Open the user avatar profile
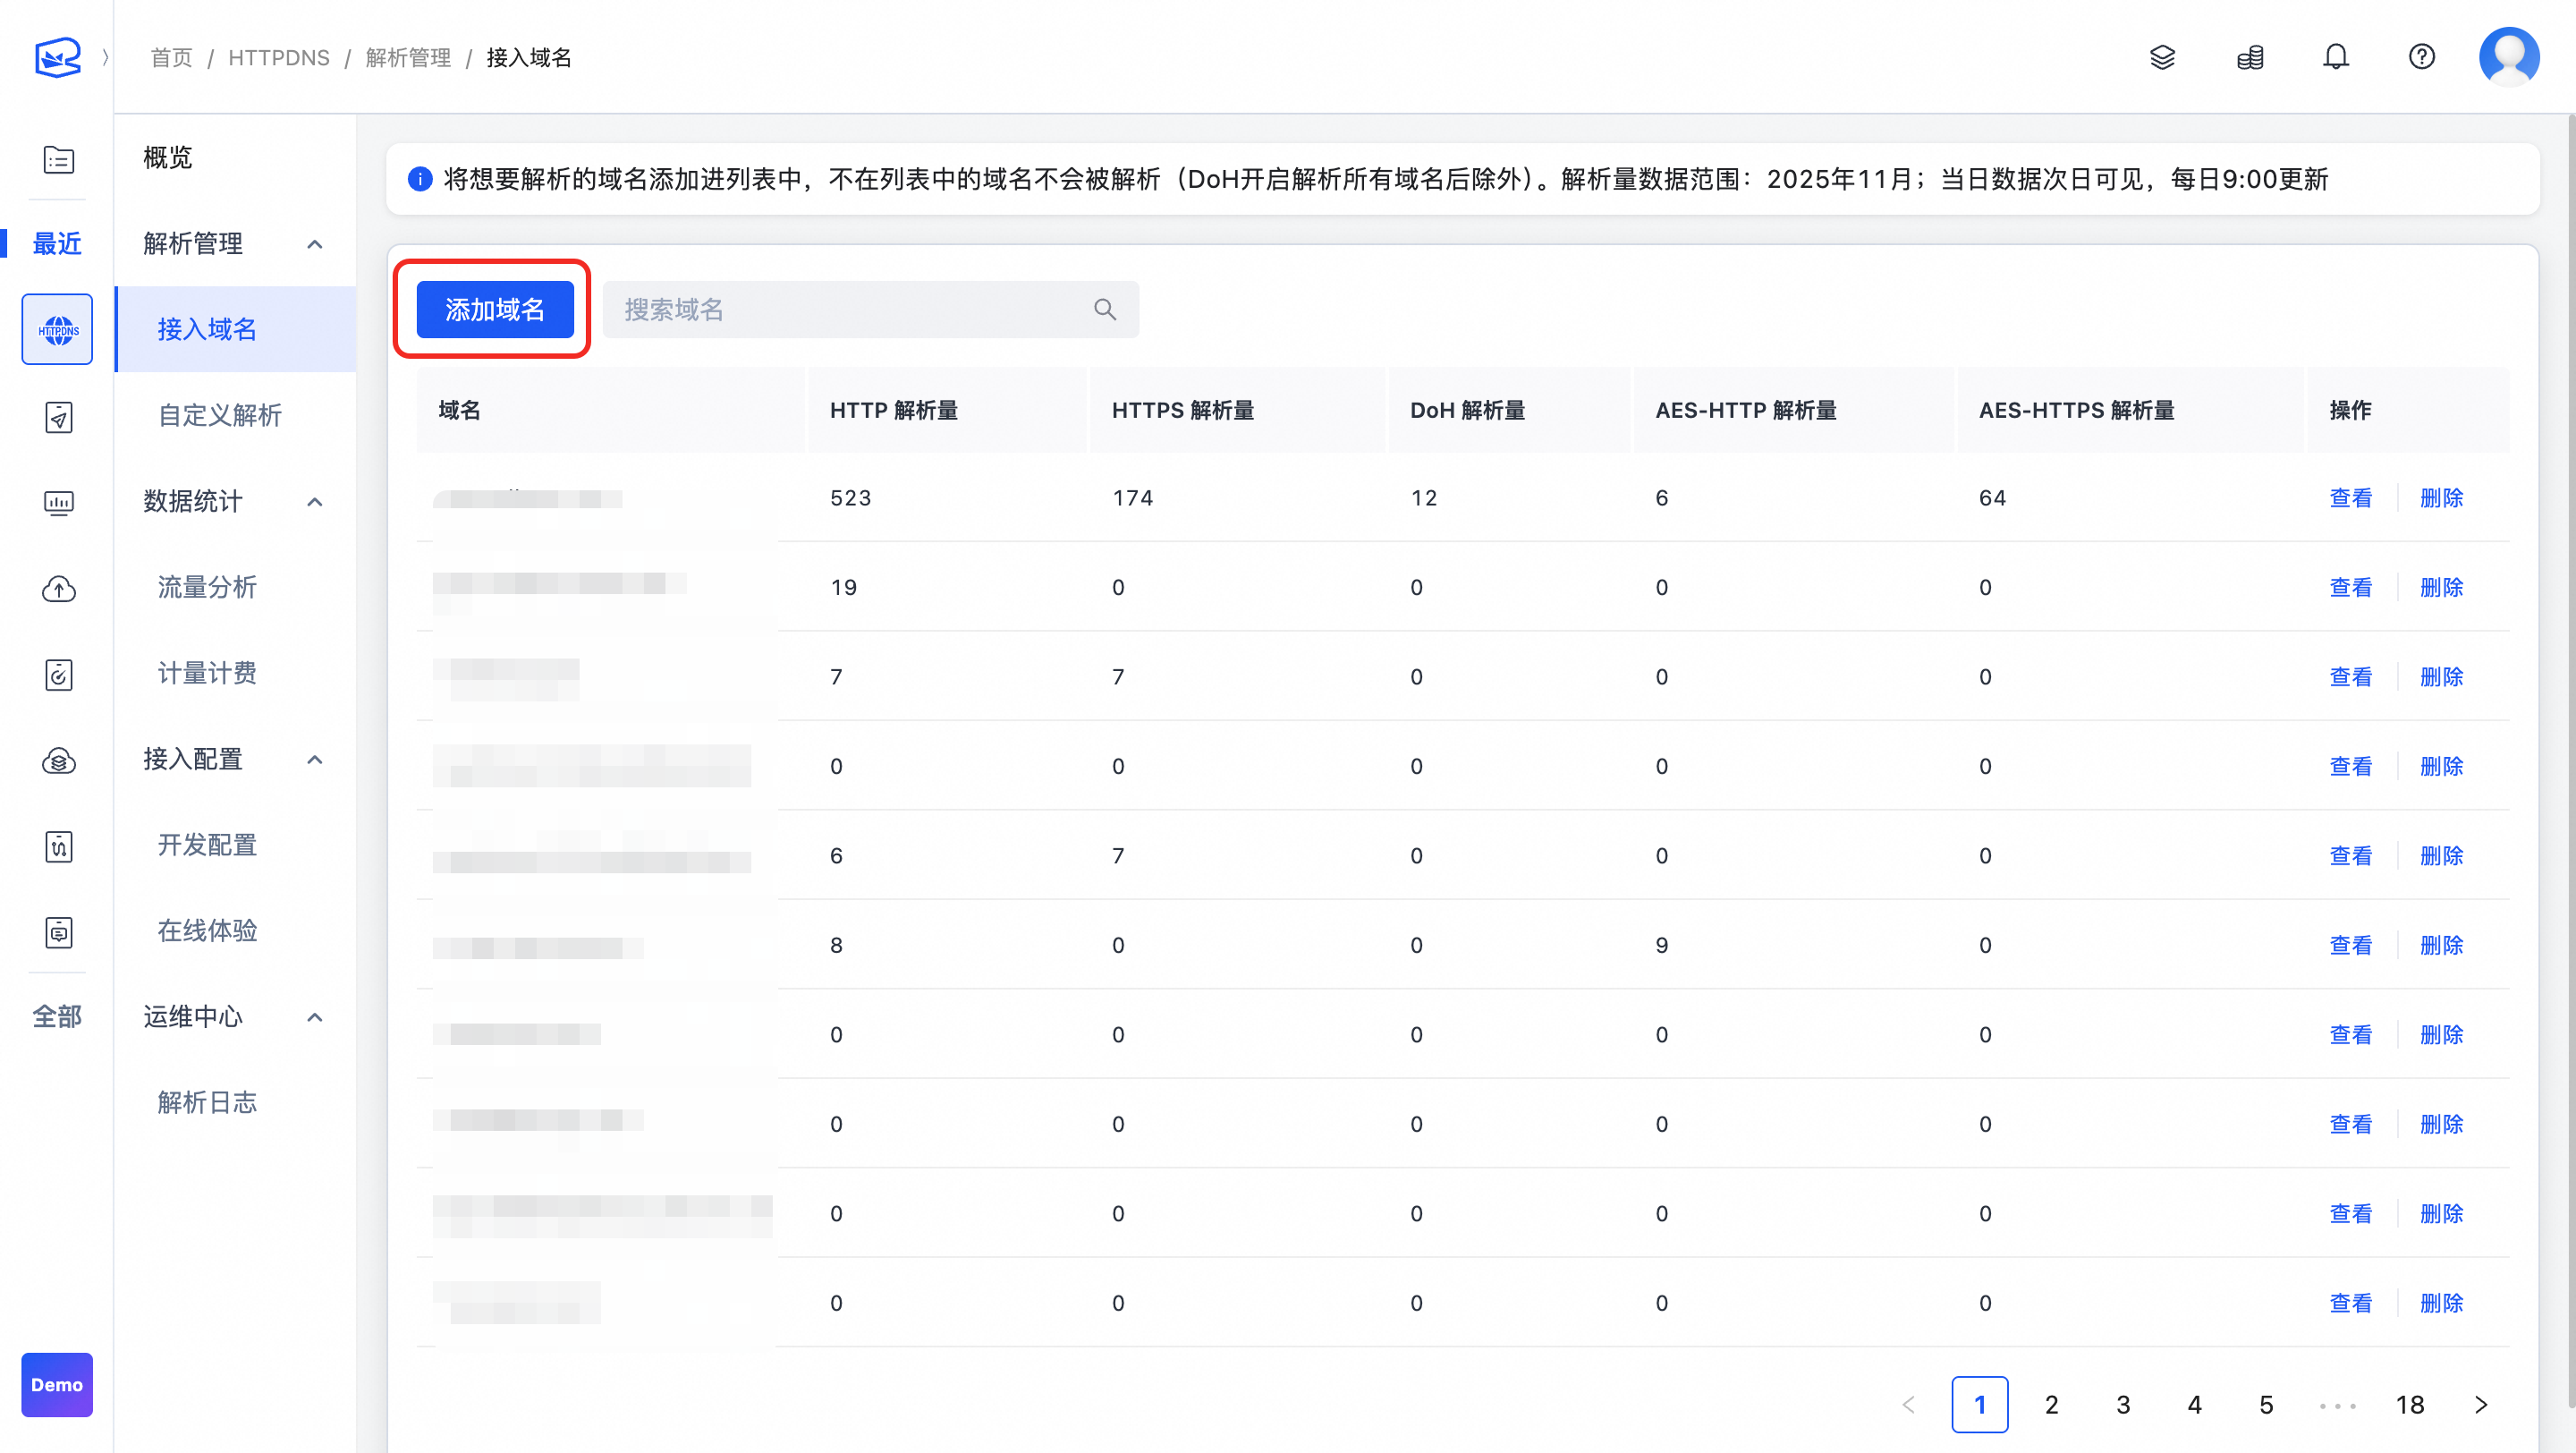Viewport: 2576px width, 1453px height. 2508,57
